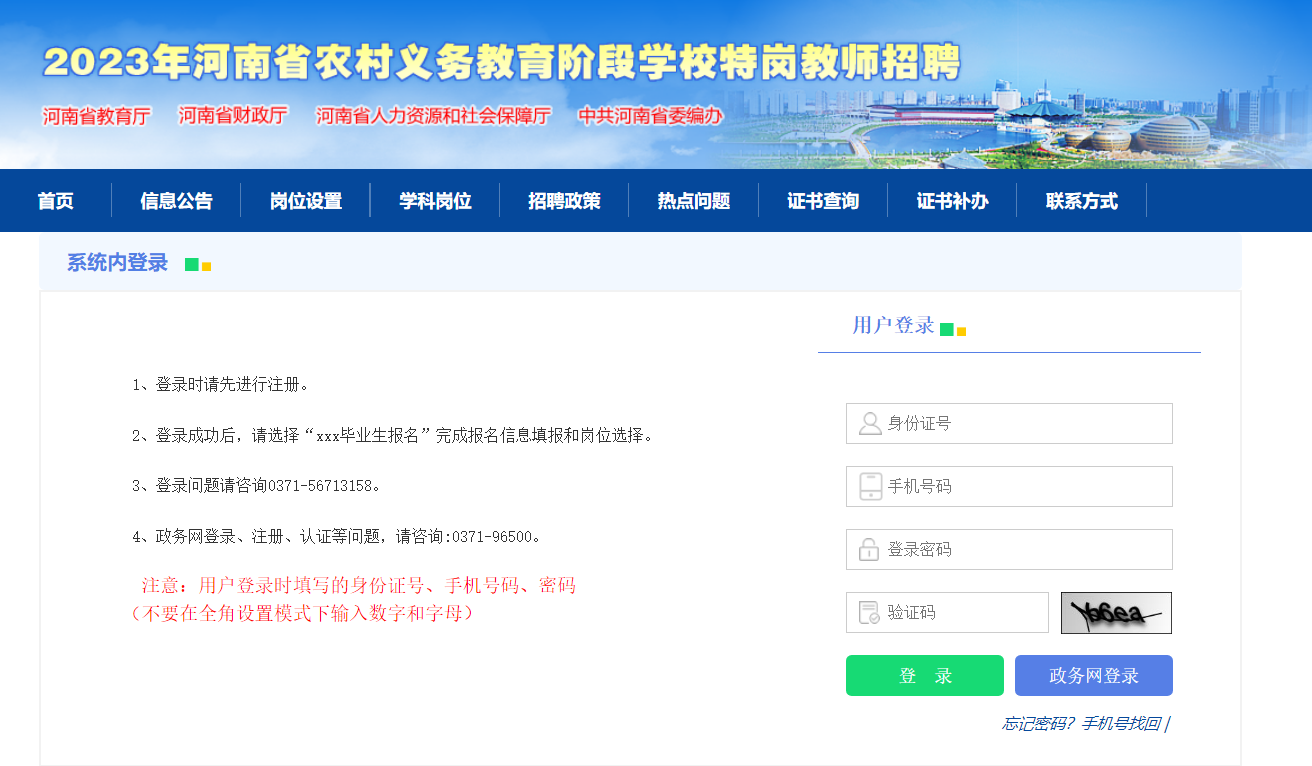Navigate to 联系方式 page
1312x766 pixels.
click(1082, 201)
